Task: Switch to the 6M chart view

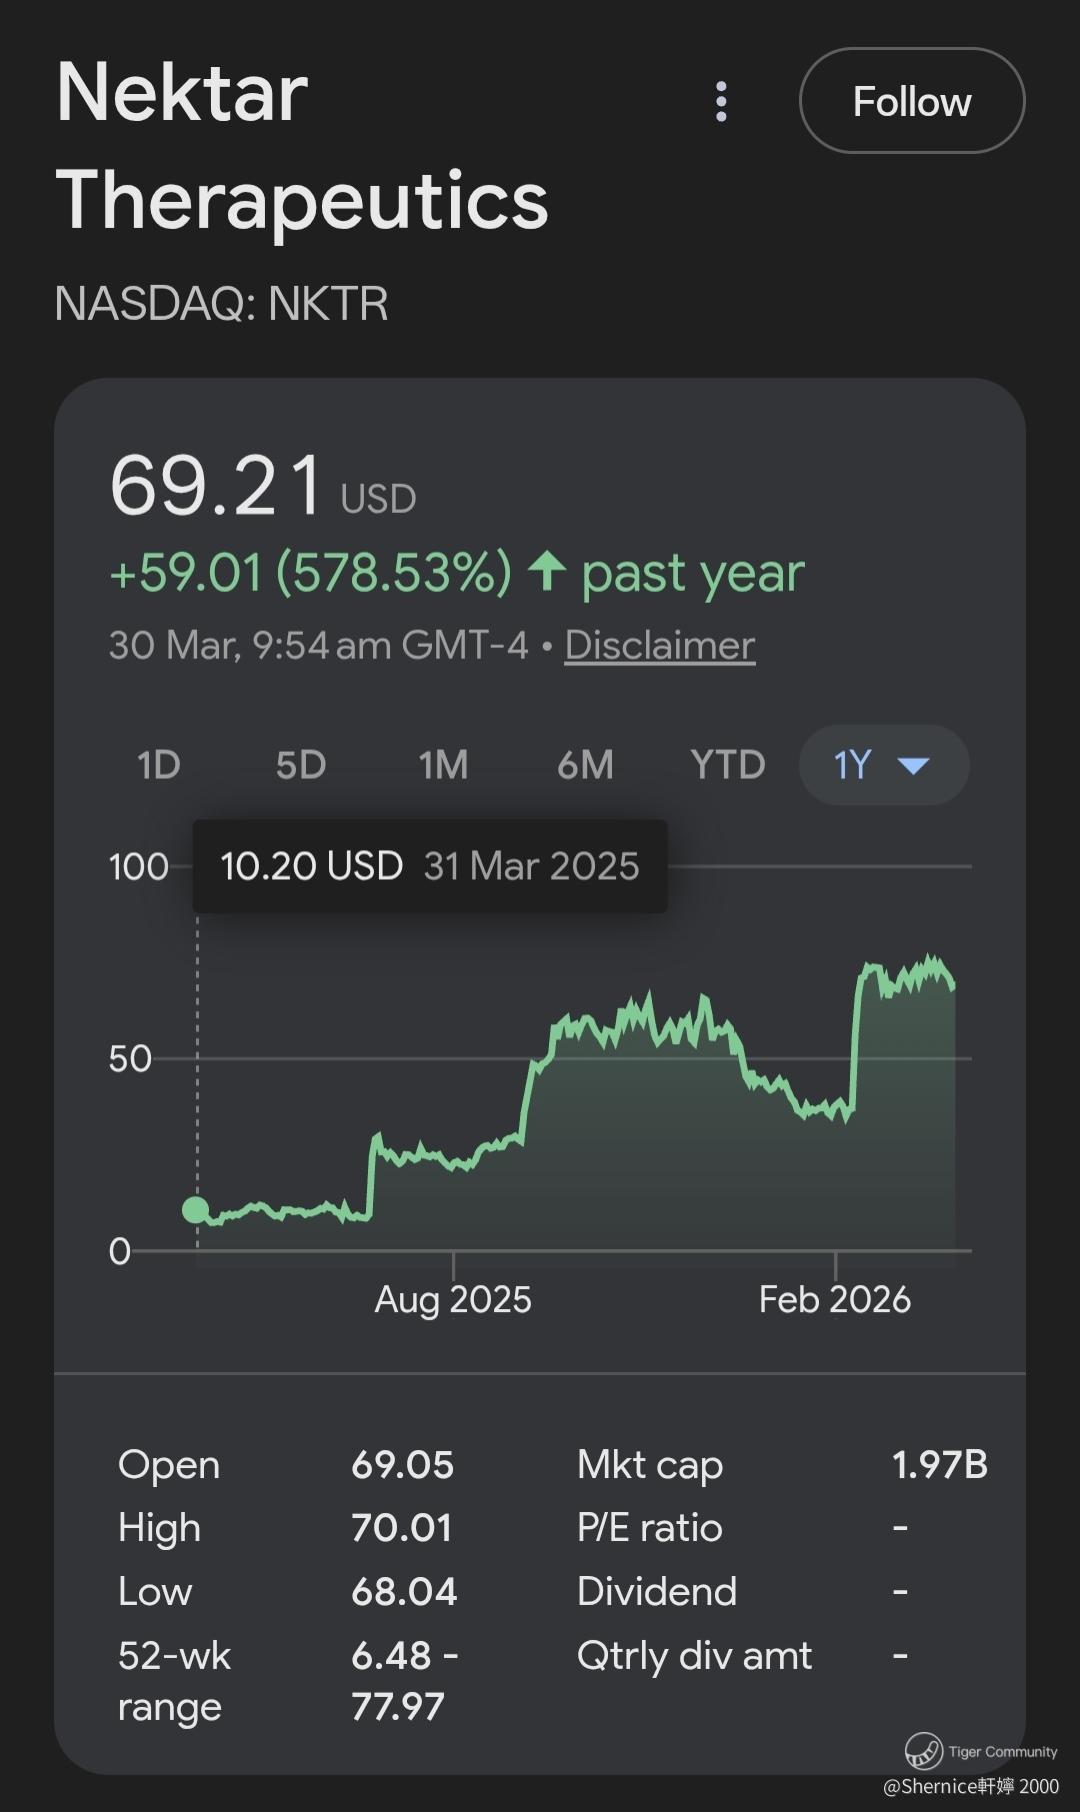Action: [x=585, y=765]
